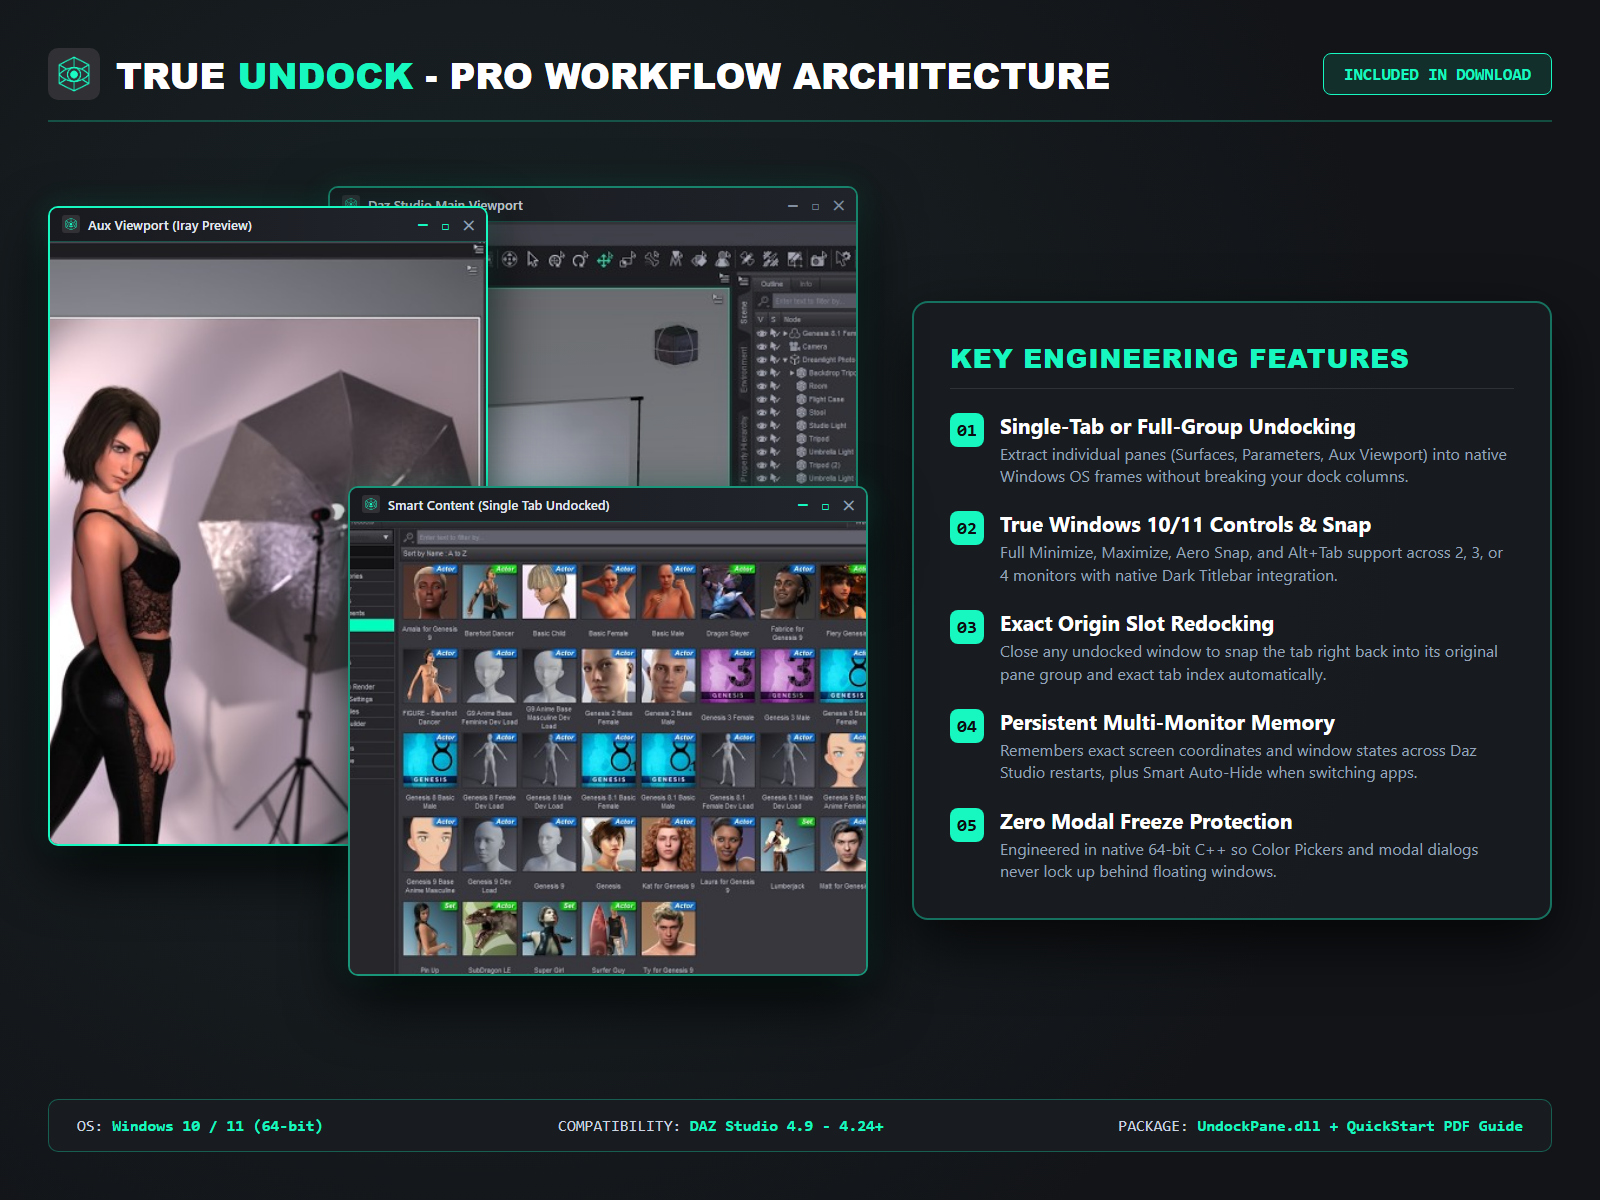Pick the Active Pose bone tool
The image size is (1600, 1200).
click(652, 259)
